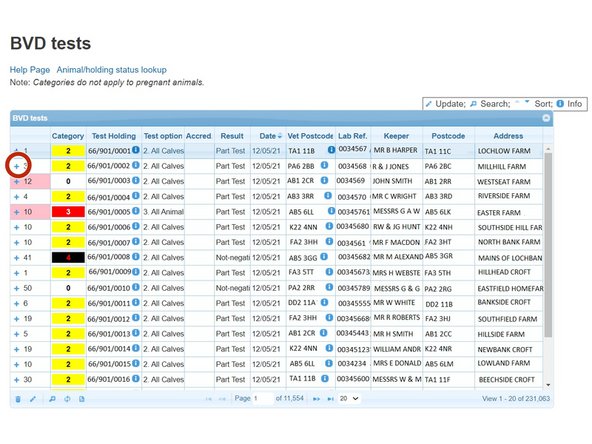This screenshot has height=444, width=592.
Task: Open the rows-per-page dropdown showing 20
Action: pos(349,399)
